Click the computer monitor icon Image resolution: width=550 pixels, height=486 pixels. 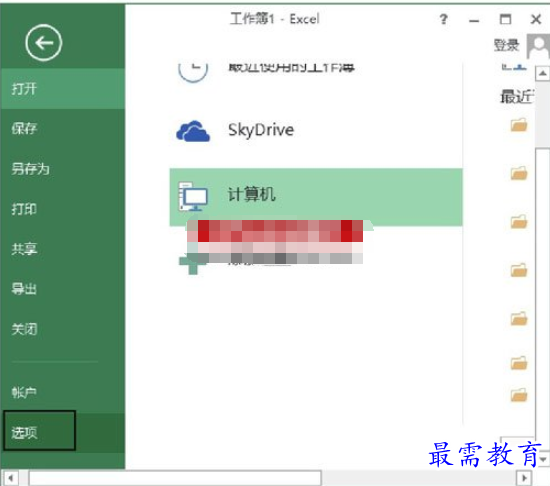click(x=193, y=196)
